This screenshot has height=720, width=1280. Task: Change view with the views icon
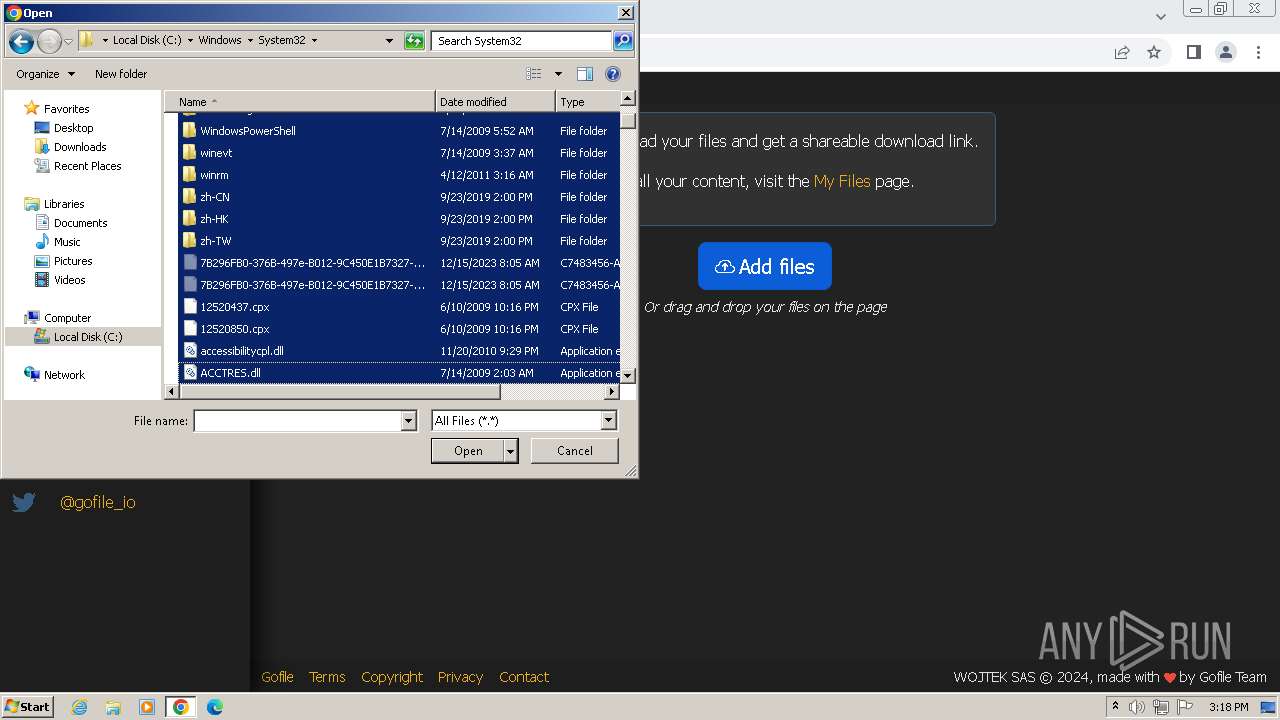[534, 74]
